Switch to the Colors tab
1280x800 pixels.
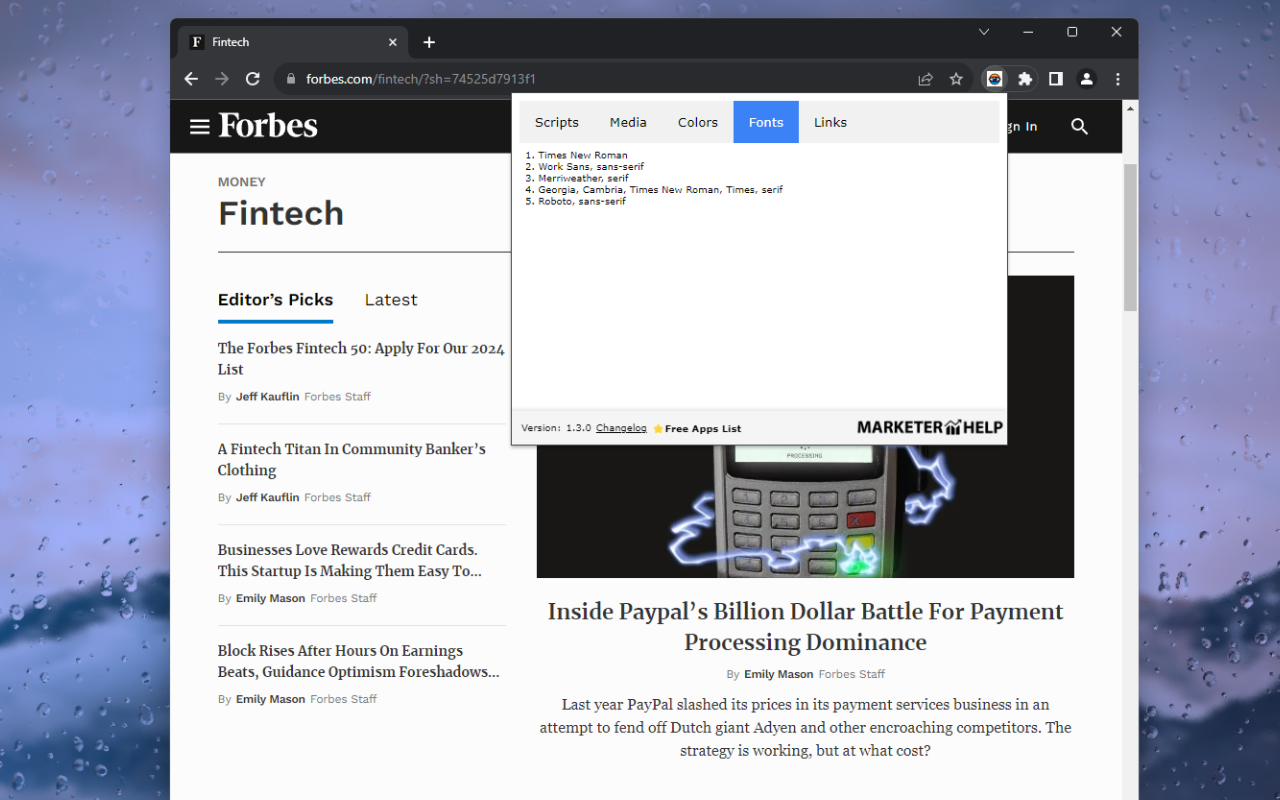pyautogui.click(x=697, y=121)
